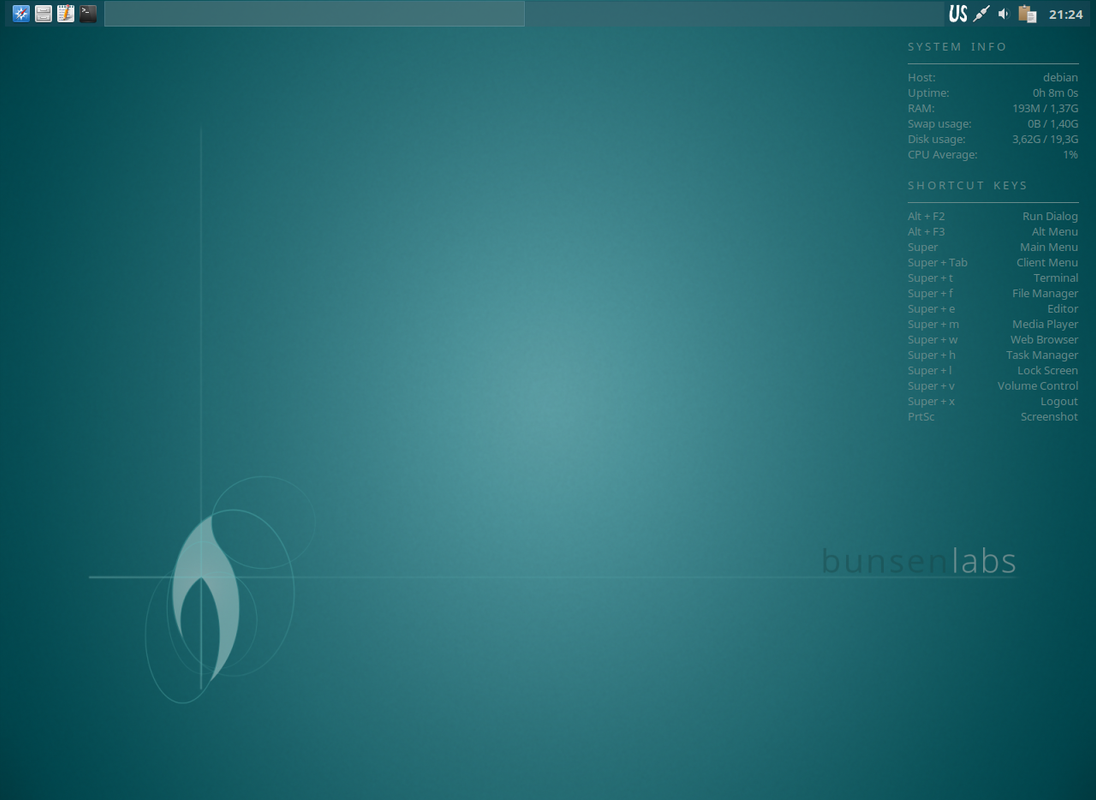
Task: Launch the web browser from the panel
Action: click(21, 13)
